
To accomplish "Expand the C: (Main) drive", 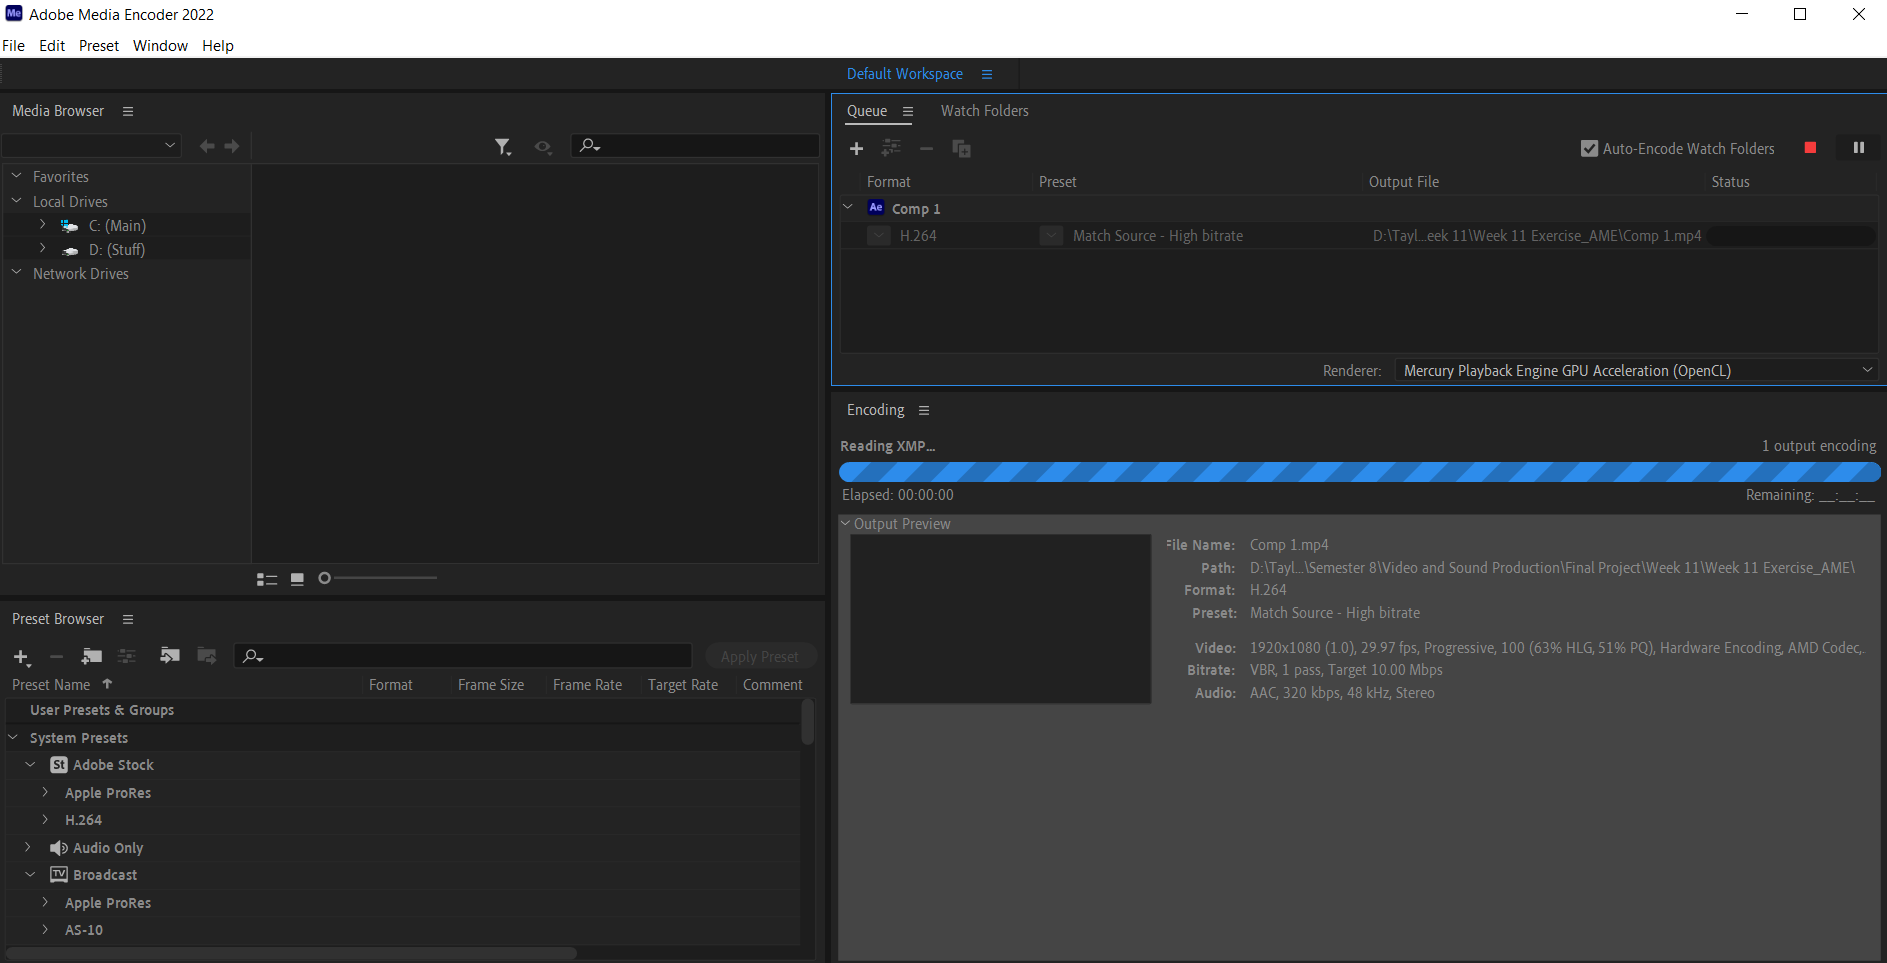I will [42, 225].
